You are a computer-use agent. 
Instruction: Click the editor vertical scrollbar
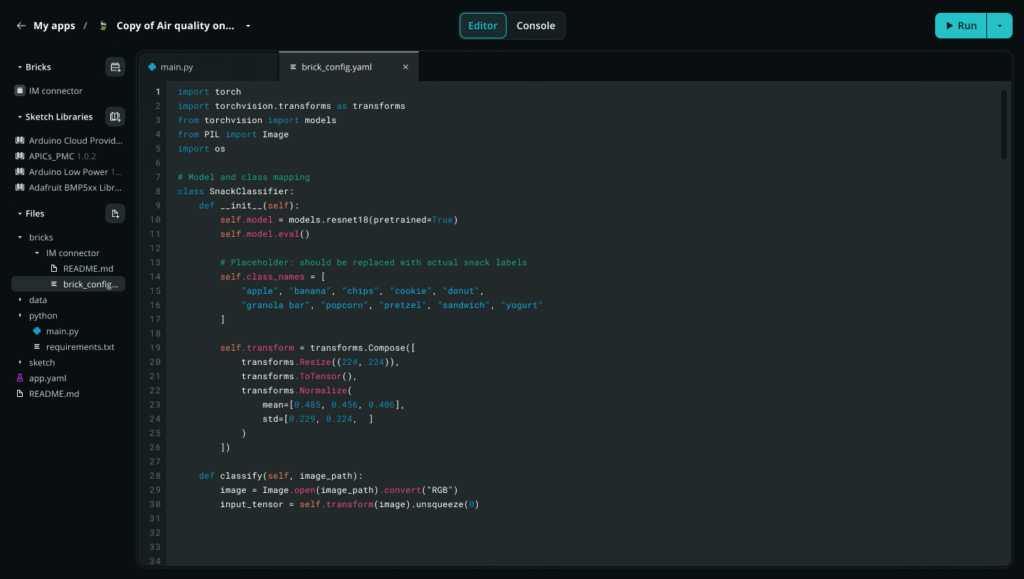coord(1003,125)
